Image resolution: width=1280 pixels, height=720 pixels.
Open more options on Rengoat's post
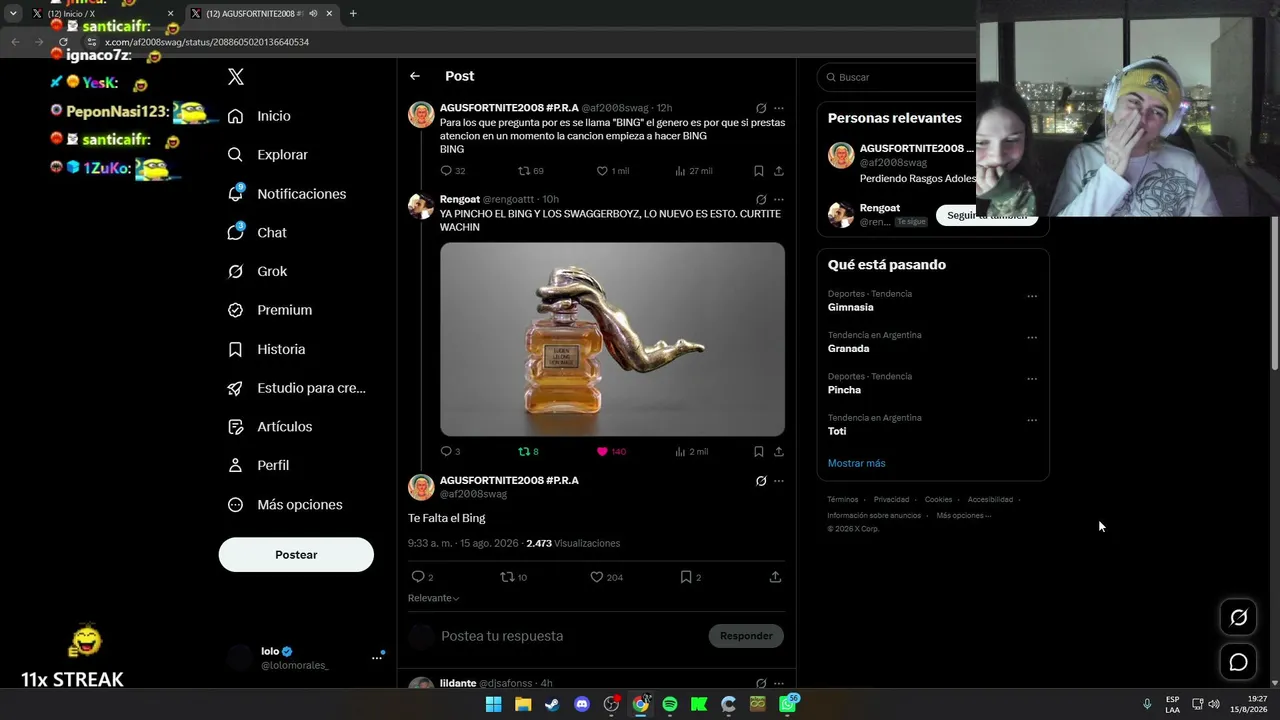tap(779, 199)
